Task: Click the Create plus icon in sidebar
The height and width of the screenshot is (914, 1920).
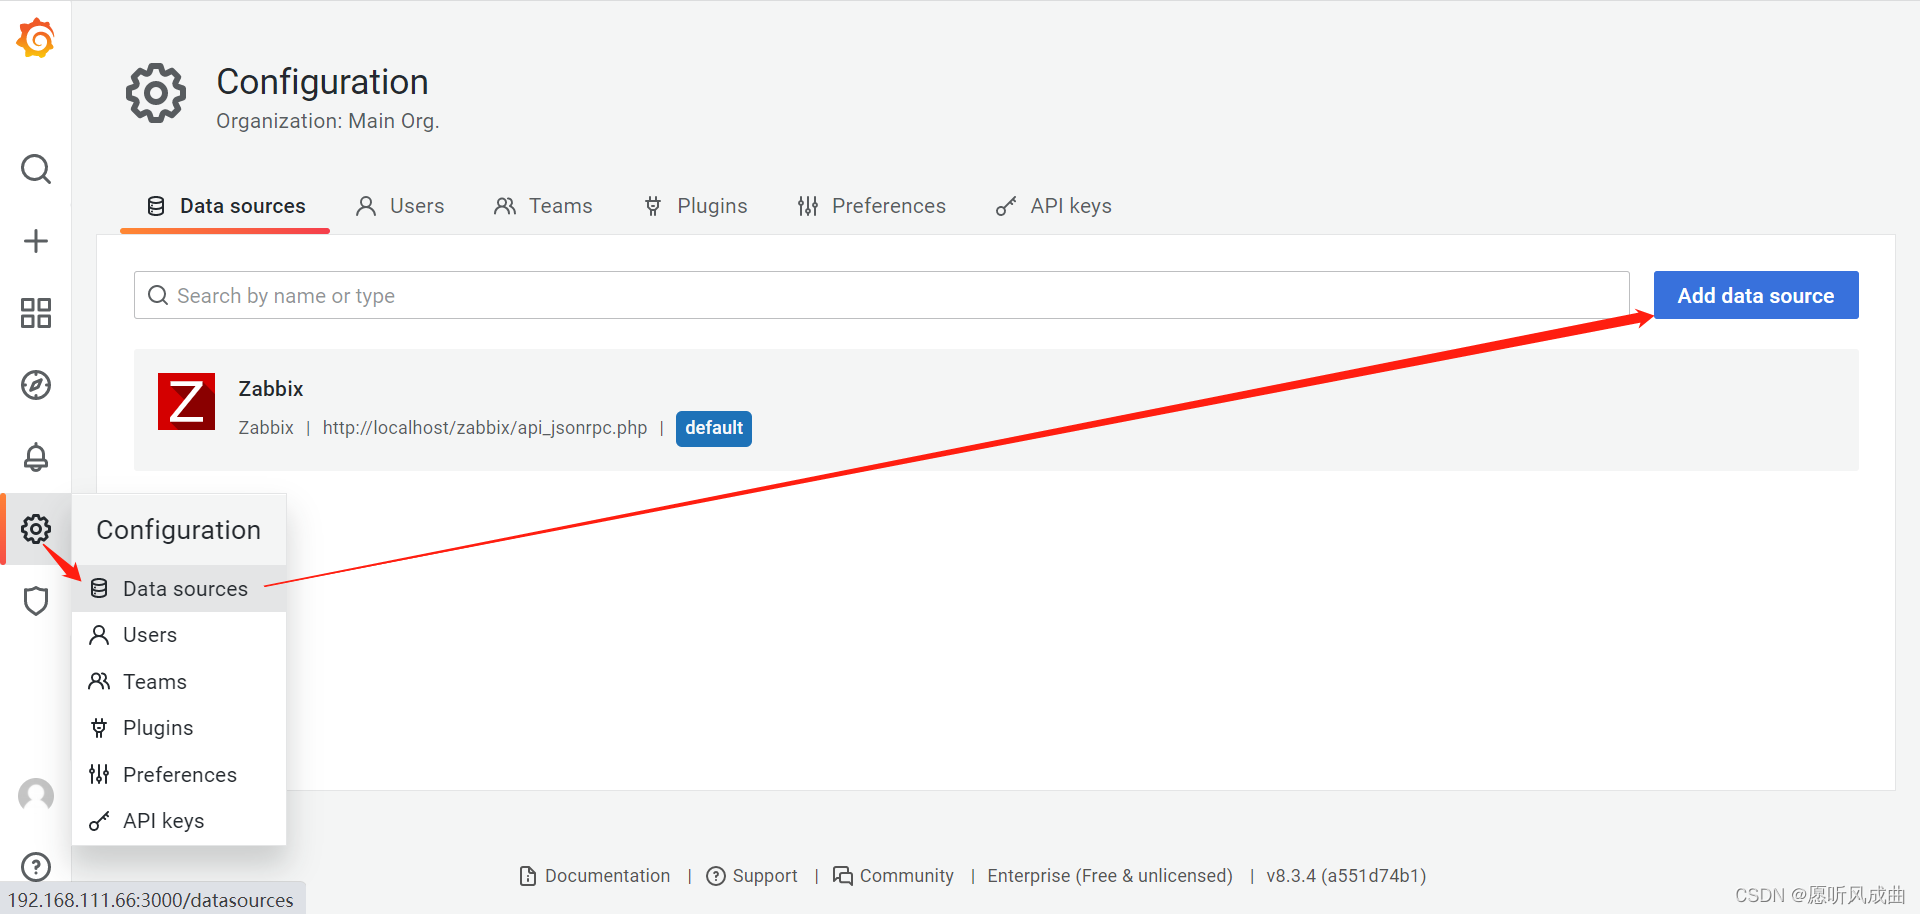Action: point(36,241)
